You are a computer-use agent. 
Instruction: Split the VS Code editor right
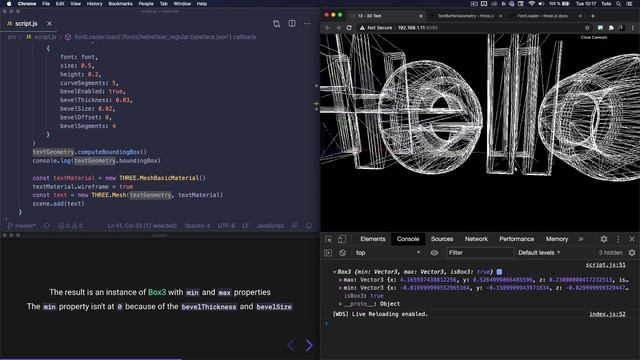(292, 24)
